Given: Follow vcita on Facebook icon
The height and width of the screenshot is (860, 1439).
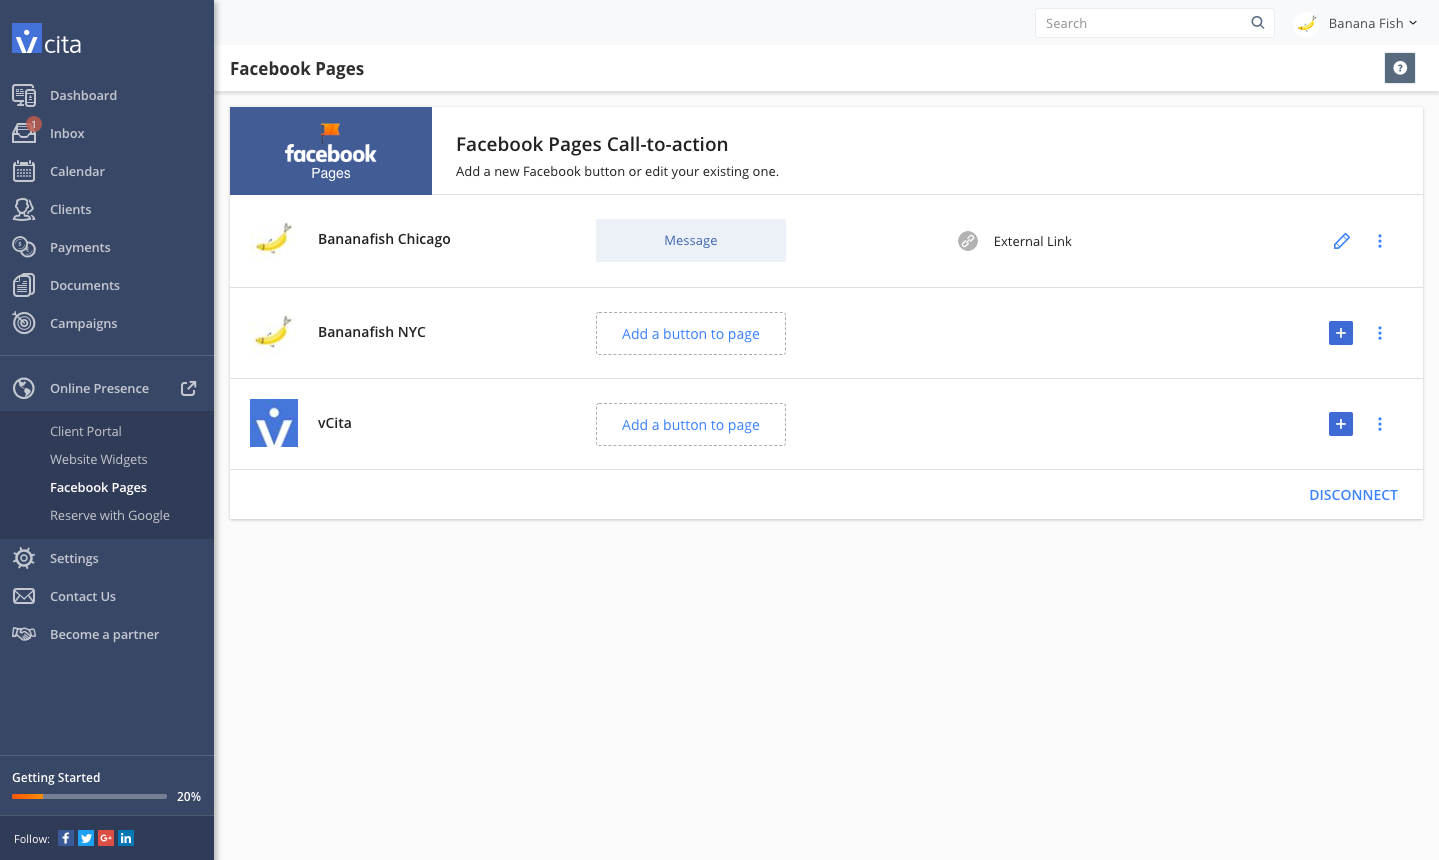Looking at the screenshot, I should 66,838.
